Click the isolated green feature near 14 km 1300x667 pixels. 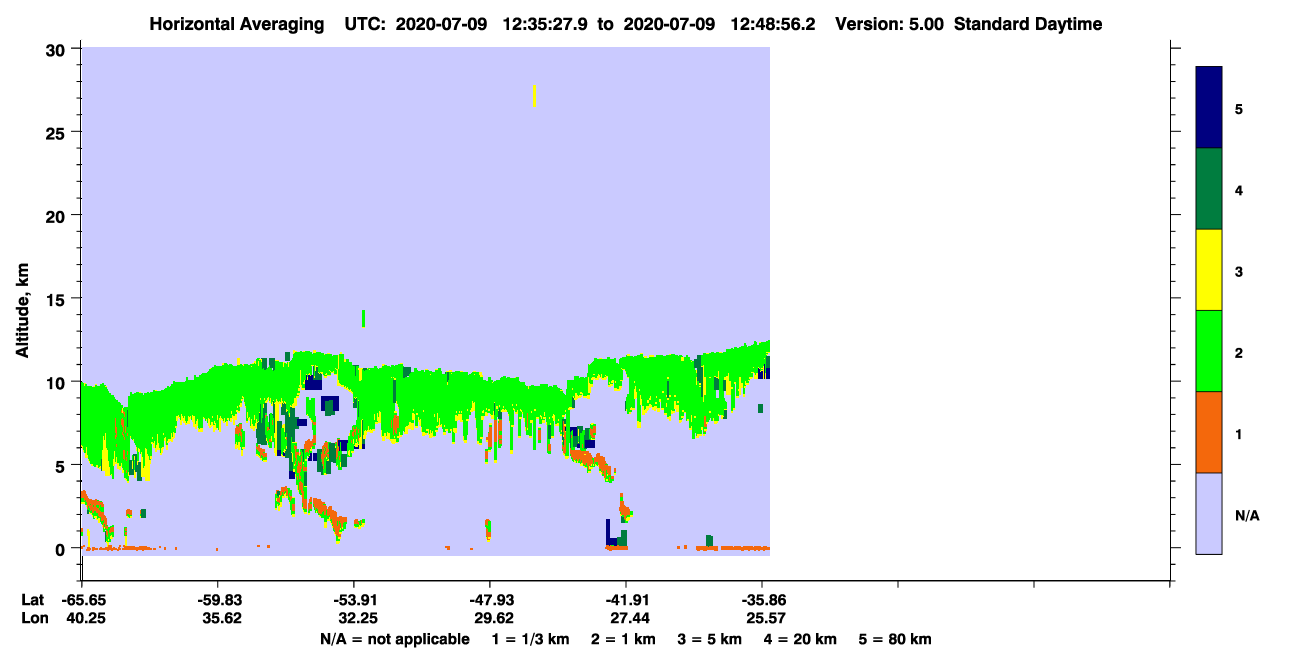pos(363,318)
